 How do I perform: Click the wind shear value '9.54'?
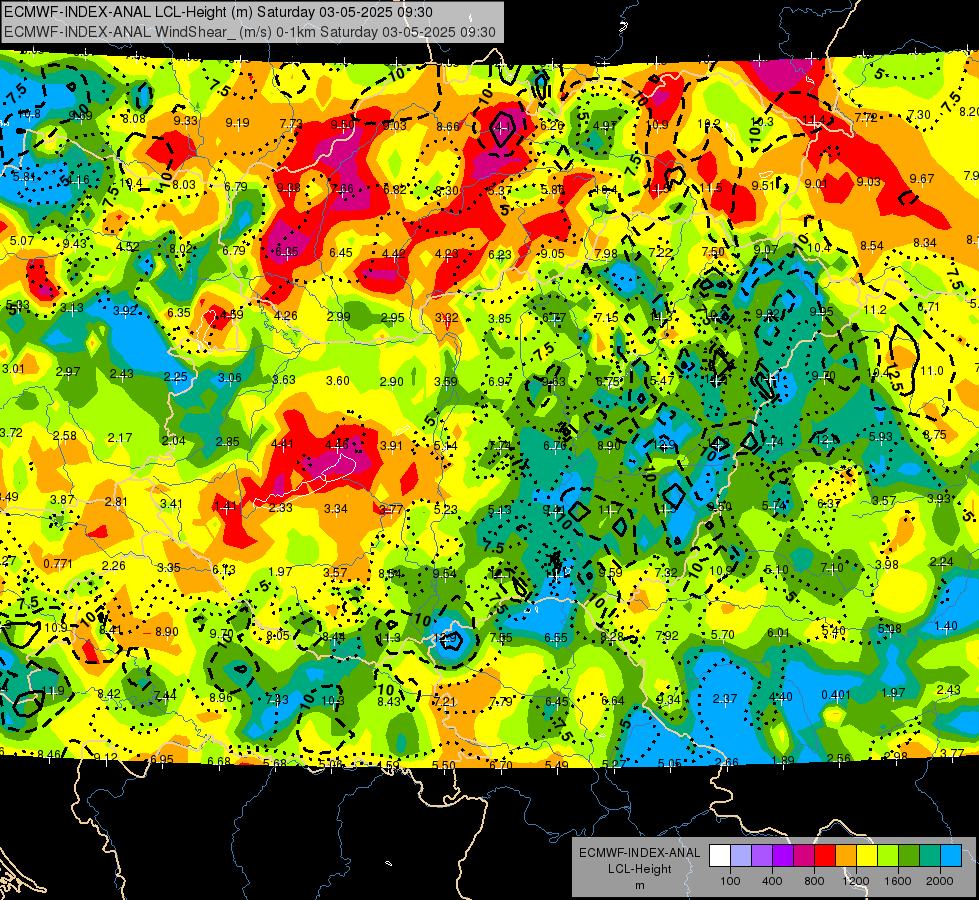(x=444, y=574)
